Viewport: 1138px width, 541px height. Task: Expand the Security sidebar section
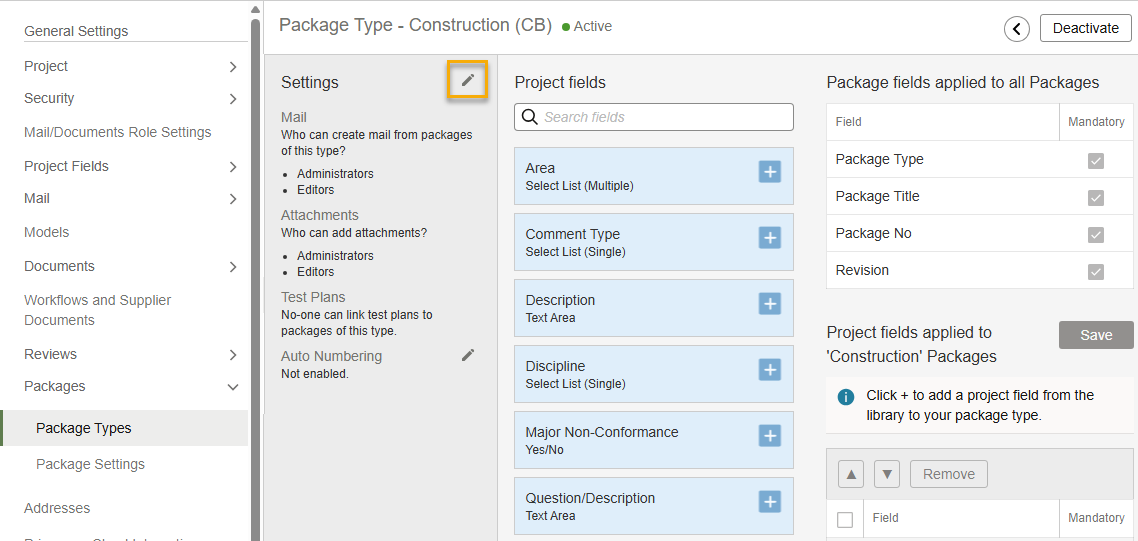pyautogui.click(x=233, y=99)
